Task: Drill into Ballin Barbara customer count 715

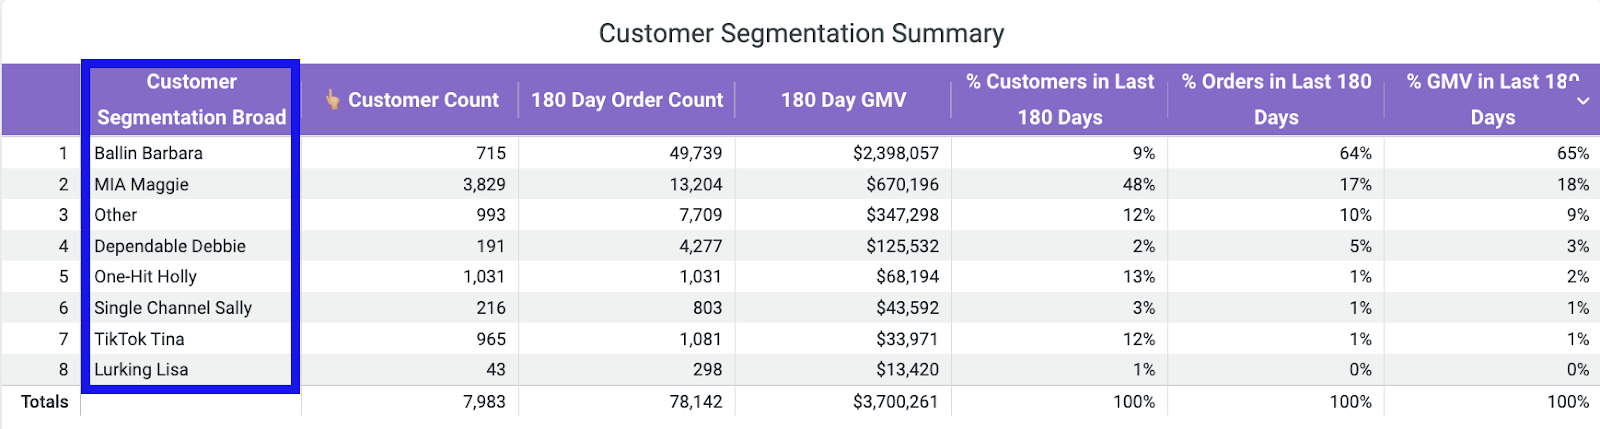Action: [x=490, y=153]
